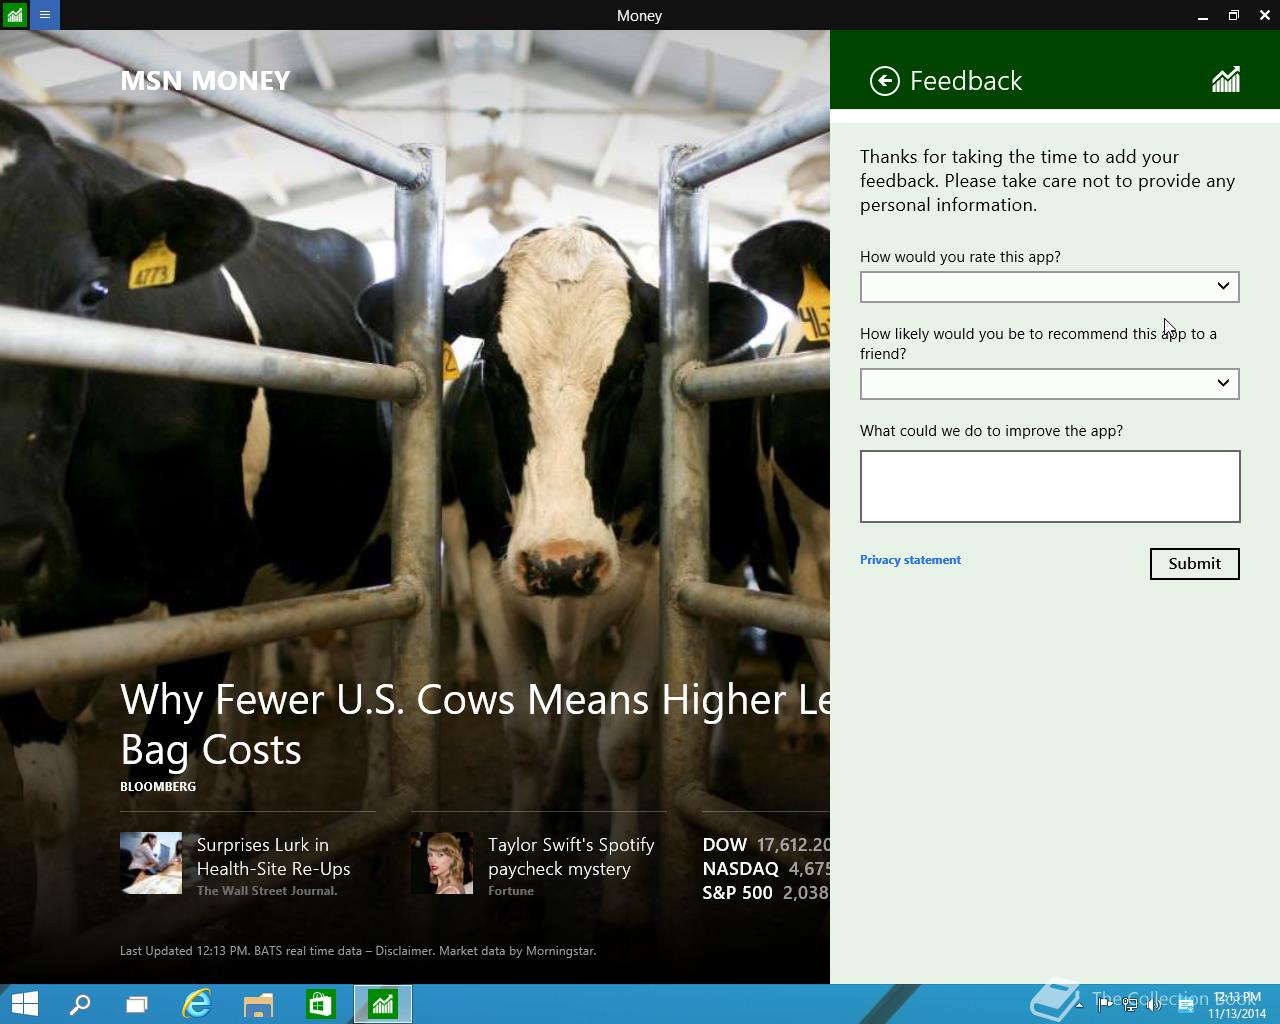Screen dimensions: 1280x1024
Task: Click the DOW index quote
Action: tap(766, 845)
